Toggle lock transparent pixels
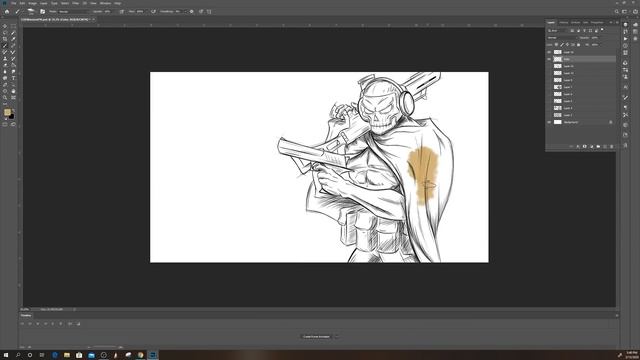 556,44
